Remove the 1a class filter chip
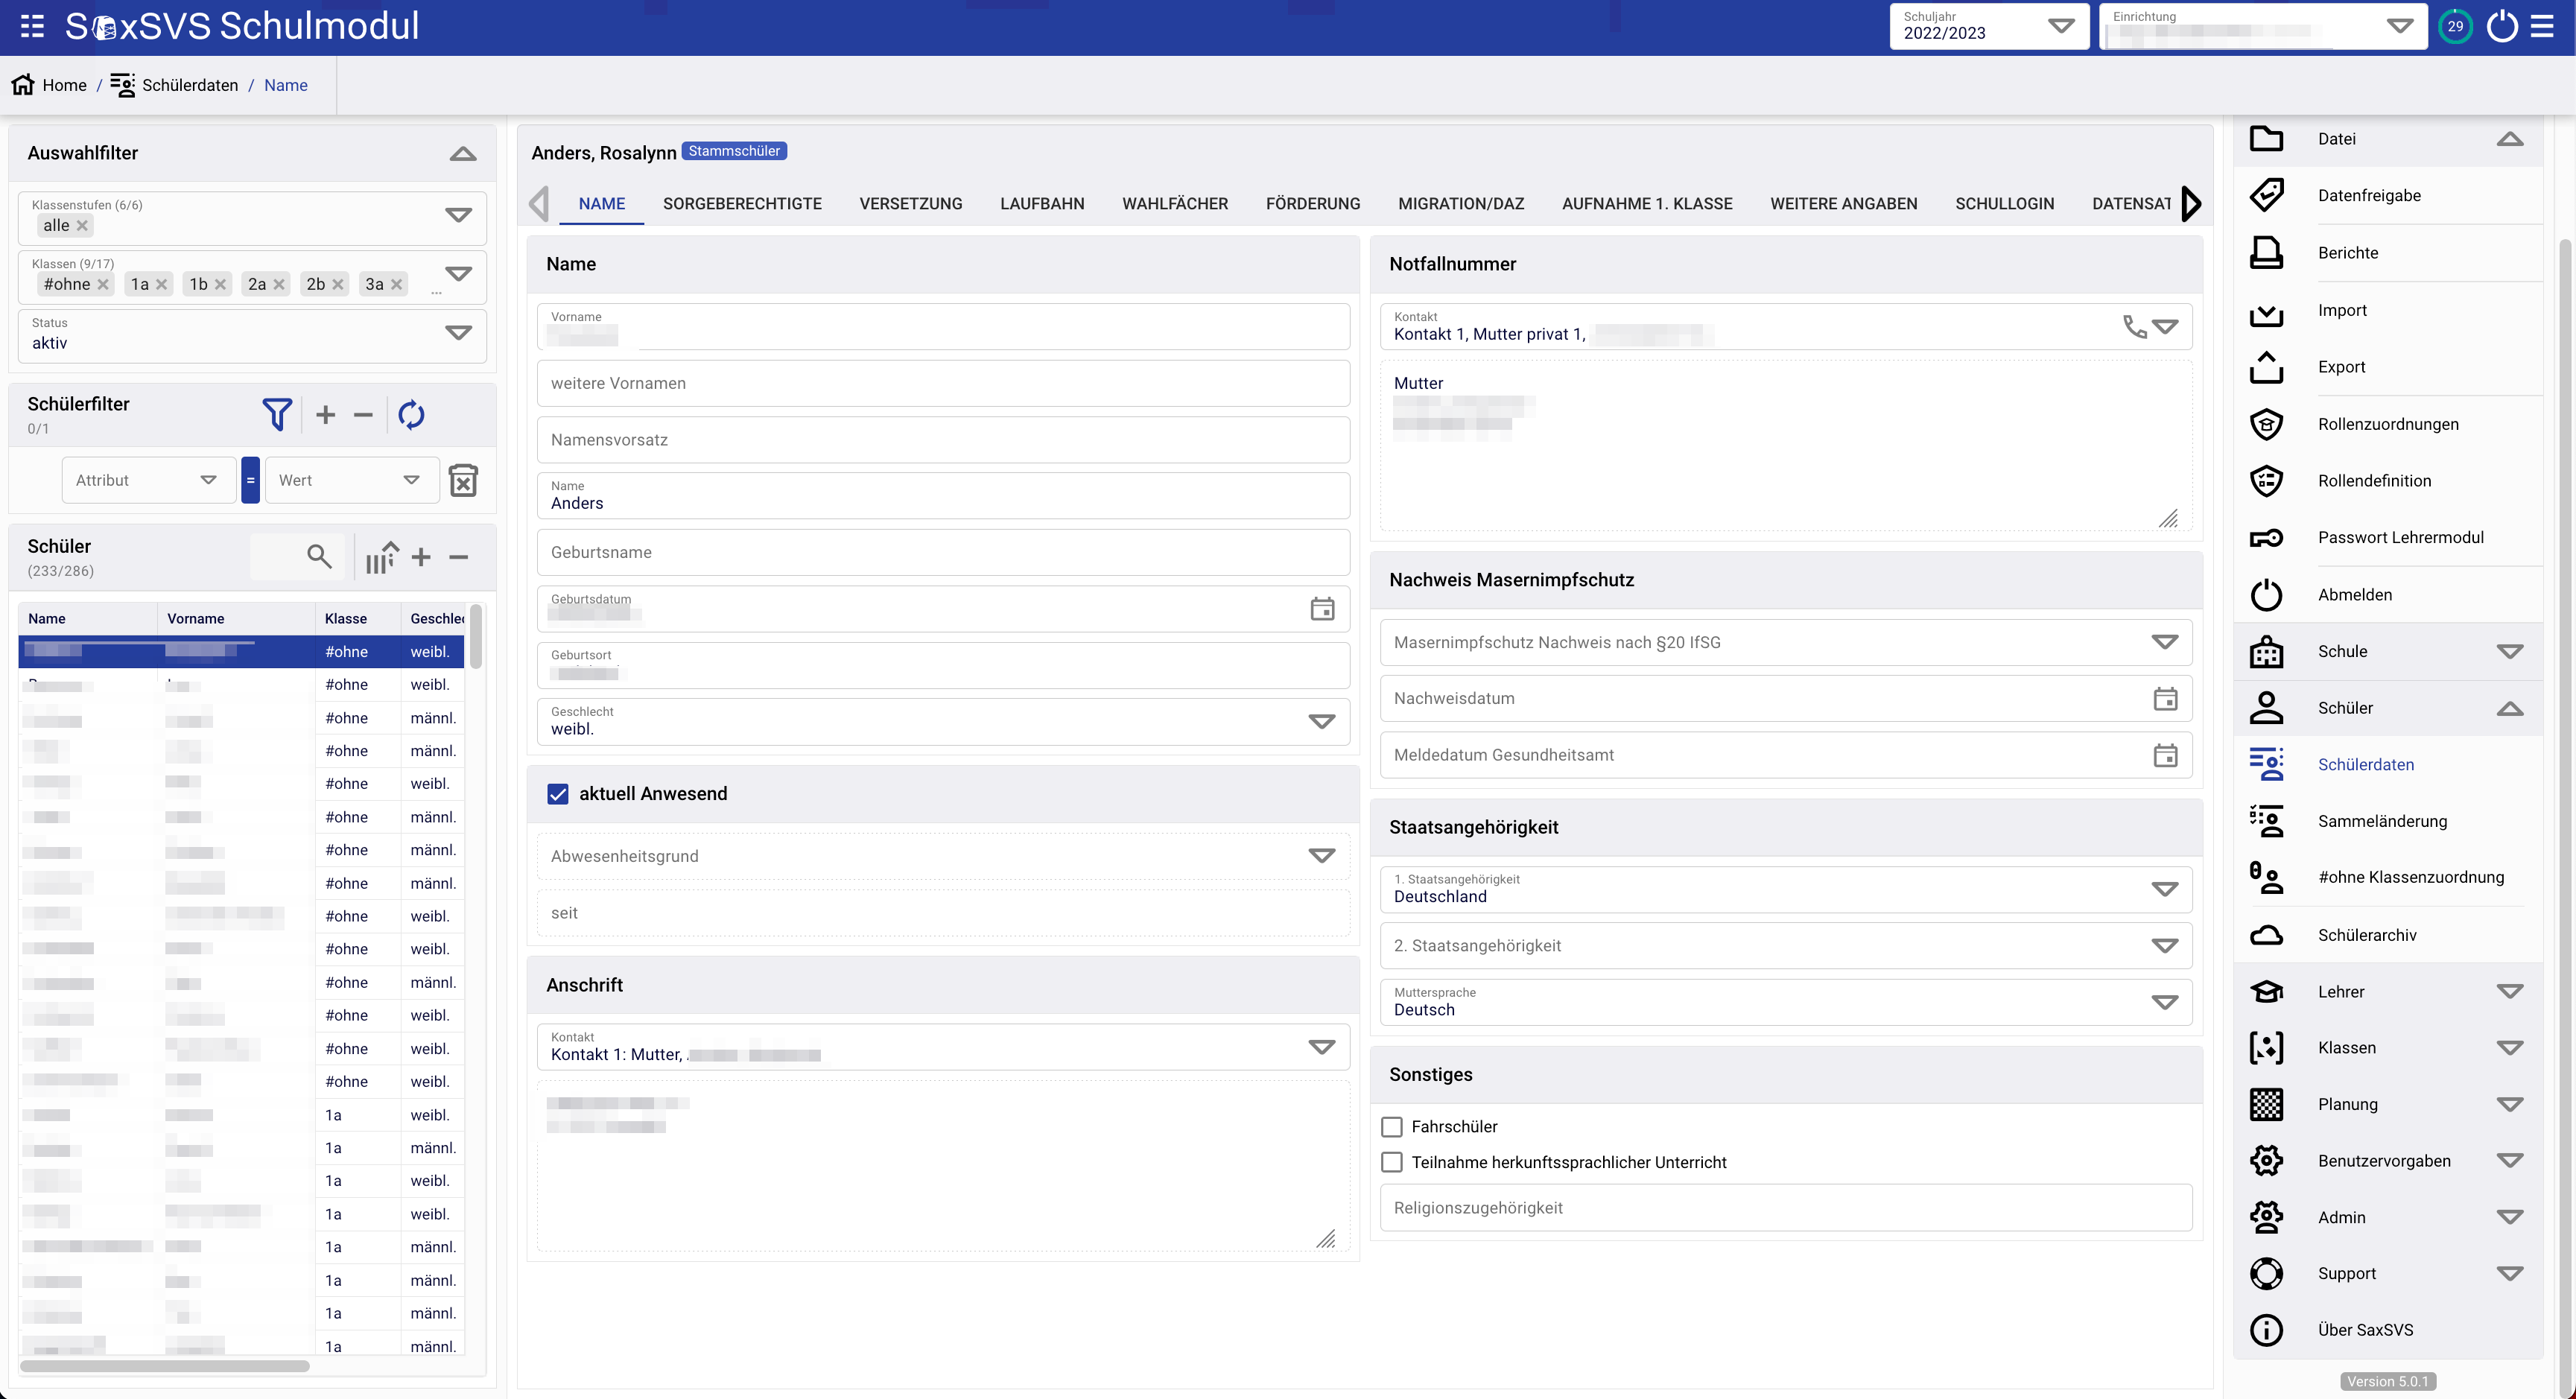 tap(162, 284)
